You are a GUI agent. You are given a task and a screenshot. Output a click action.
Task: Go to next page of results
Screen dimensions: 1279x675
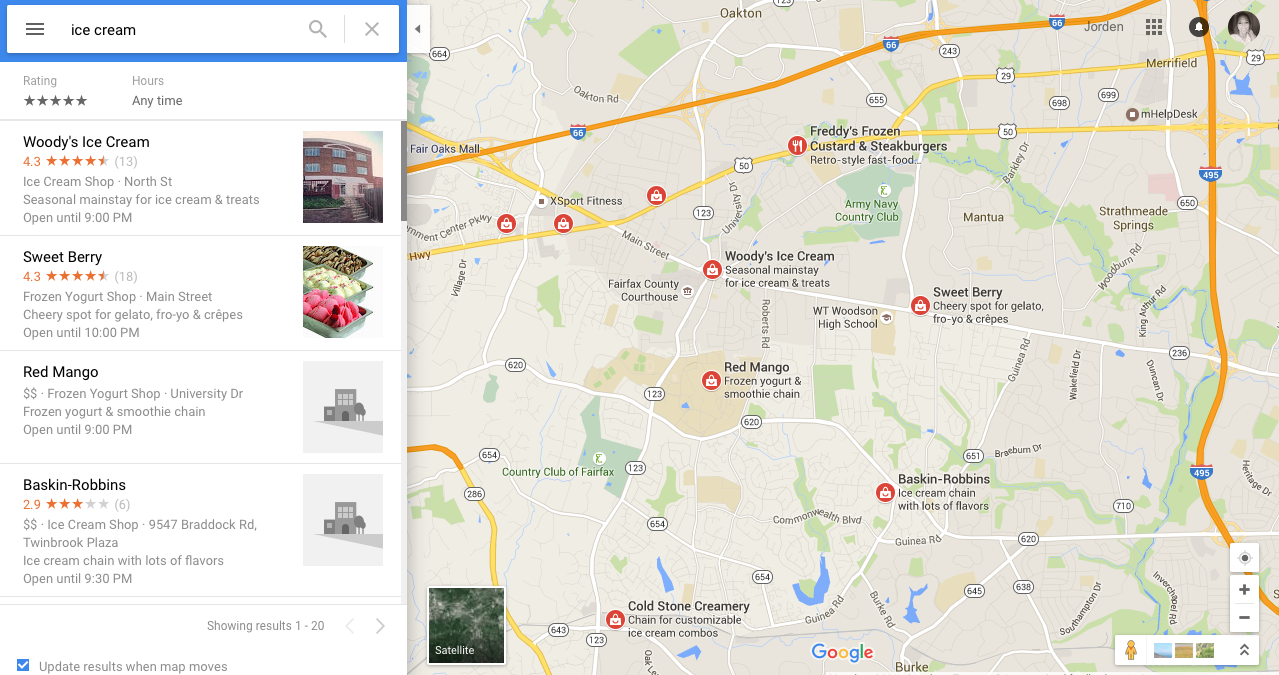(x=380, y=626)
